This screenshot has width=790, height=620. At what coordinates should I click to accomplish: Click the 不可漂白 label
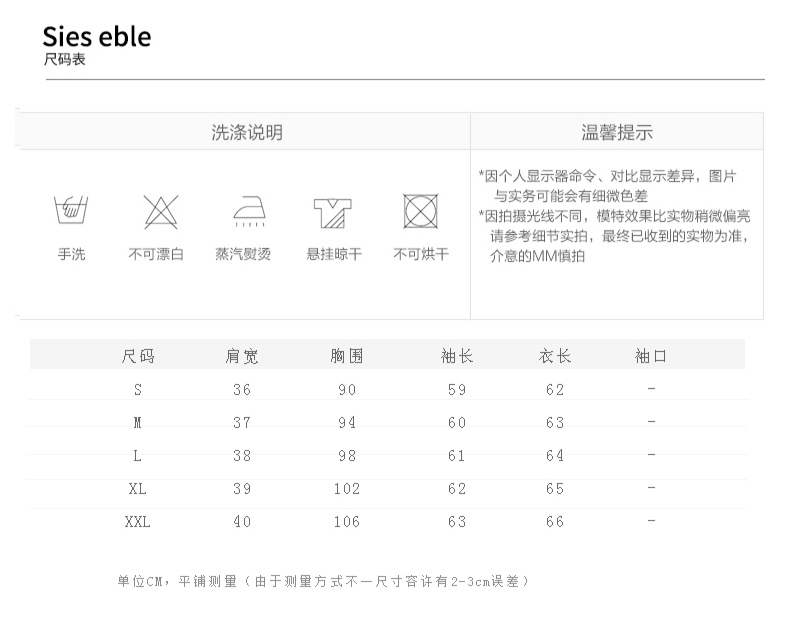point(156,254)
